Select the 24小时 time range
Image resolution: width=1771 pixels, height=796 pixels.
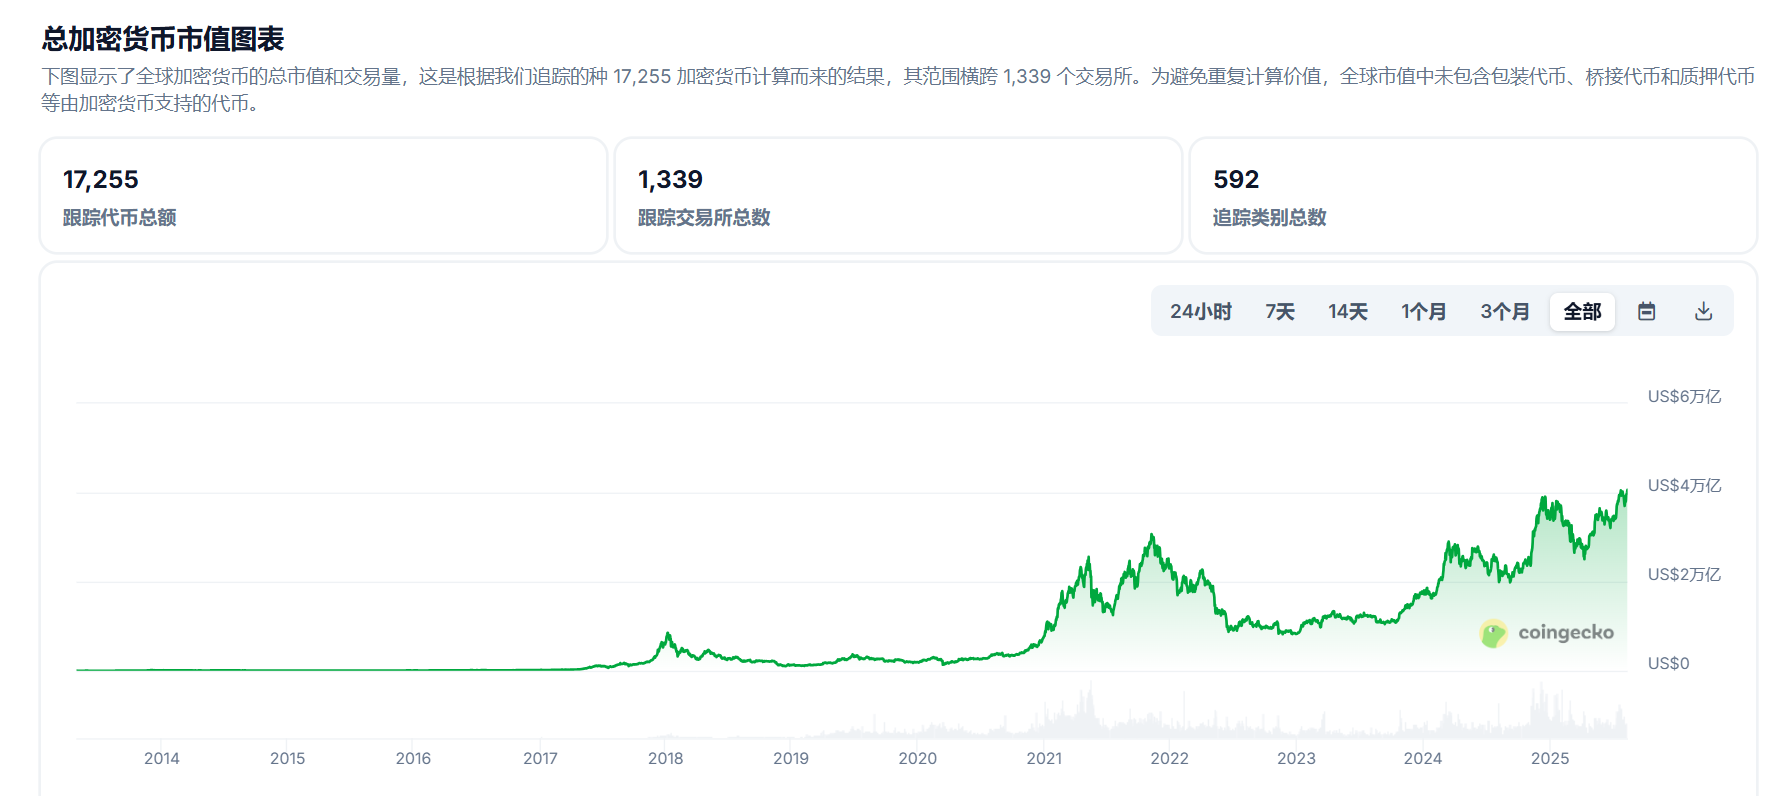point(1200,312)
